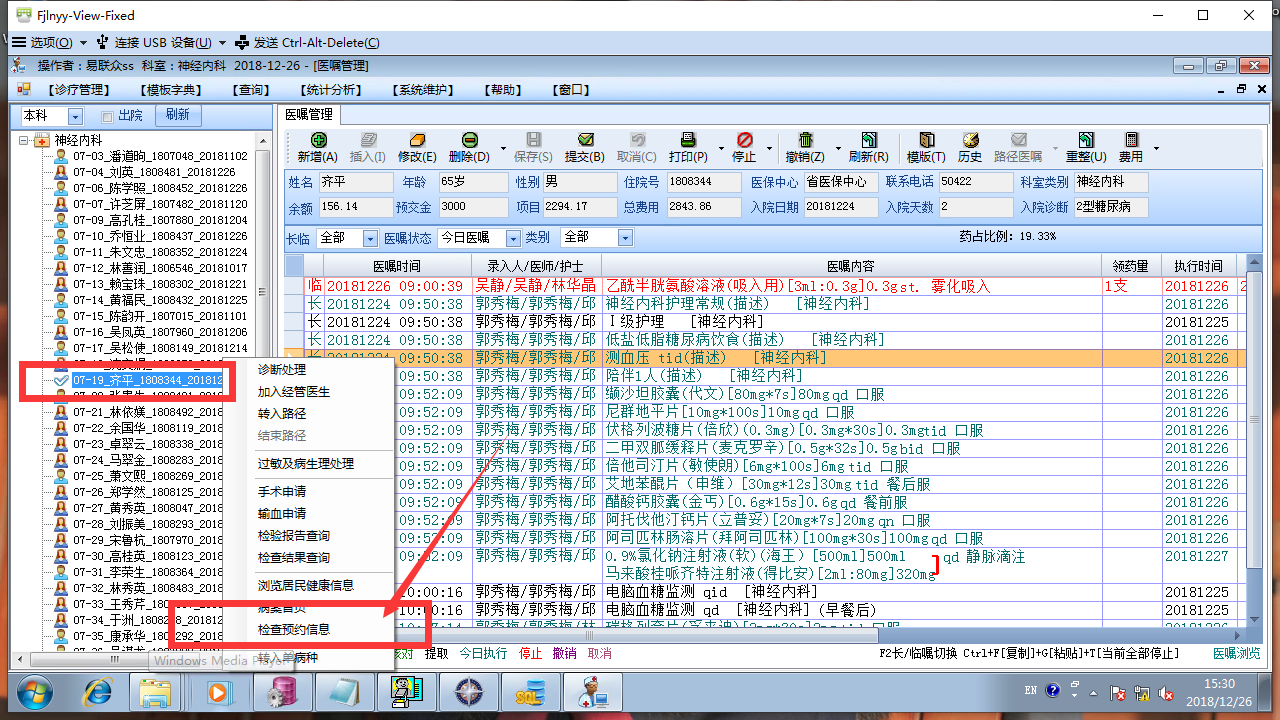Click the 刷新(R) refresh icon in toolbar

pyautogui.click(x=868, y=141)
